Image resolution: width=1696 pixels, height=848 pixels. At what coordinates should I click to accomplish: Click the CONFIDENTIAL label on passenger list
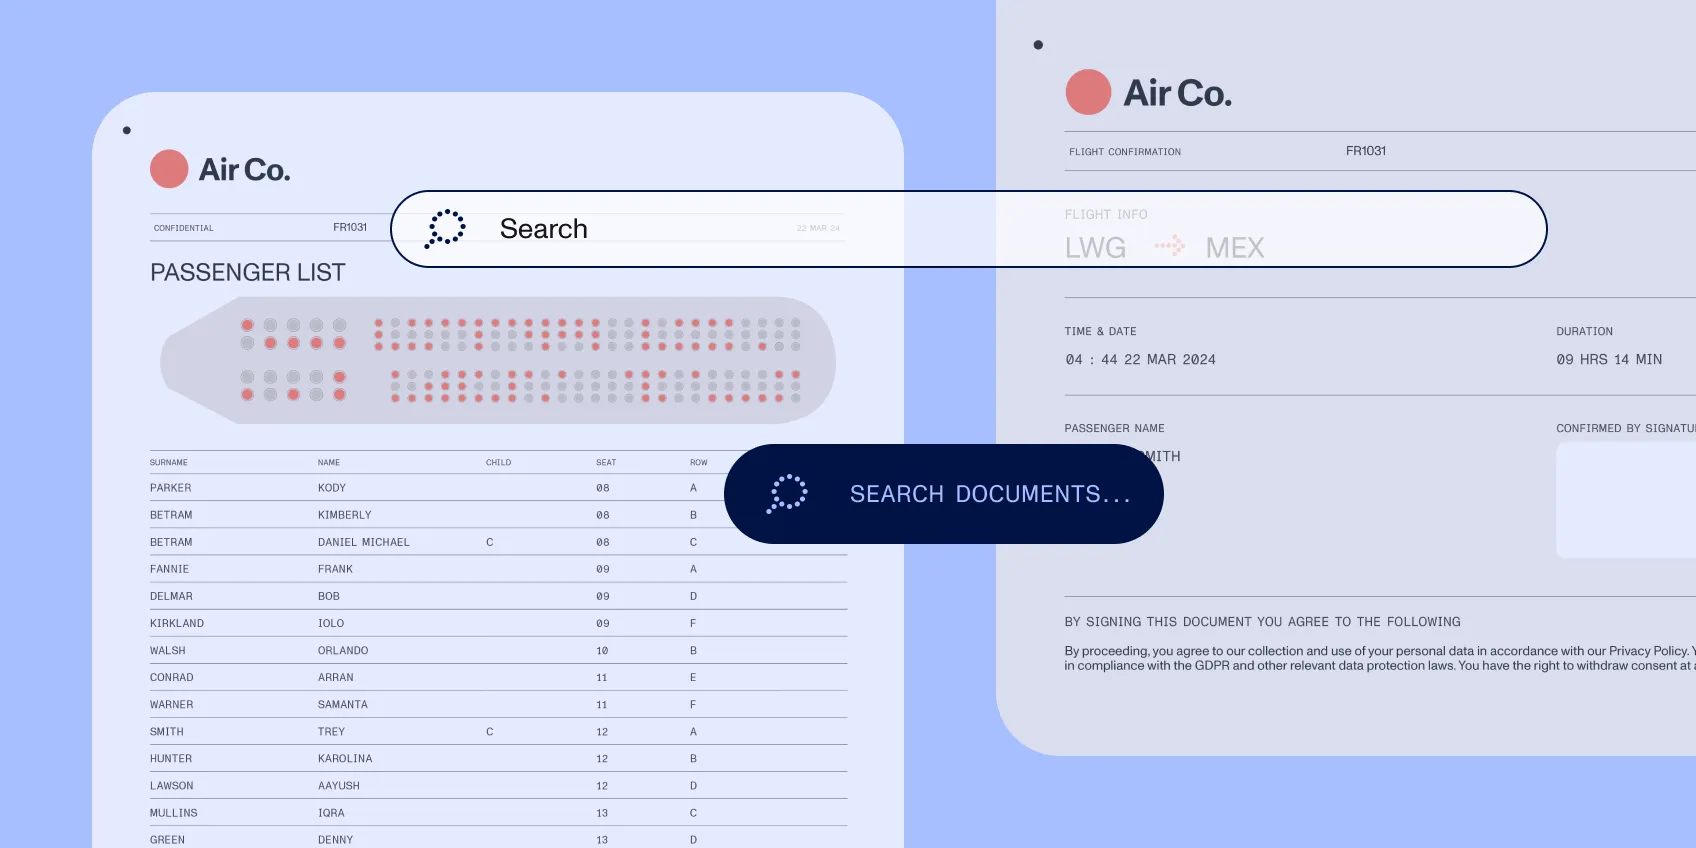tap(184, 228)
